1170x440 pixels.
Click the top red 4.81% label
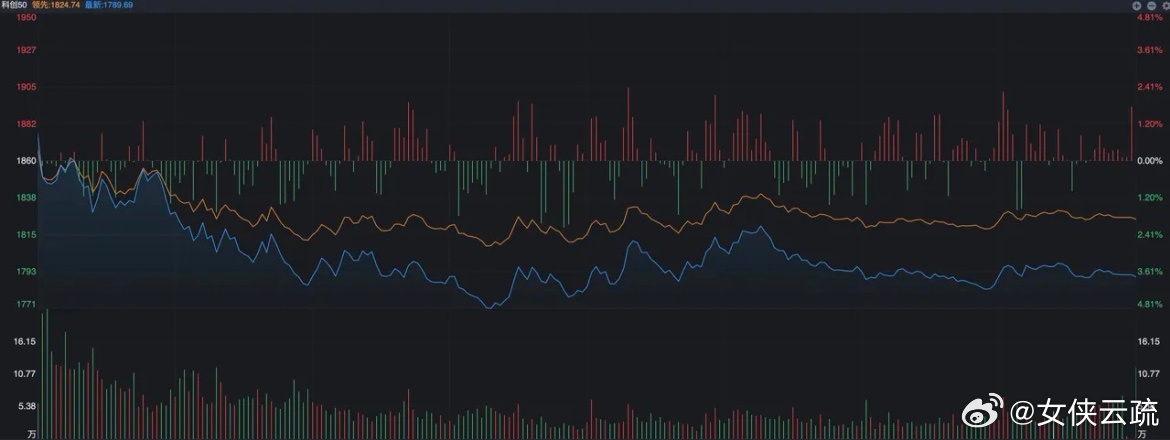1150,17
